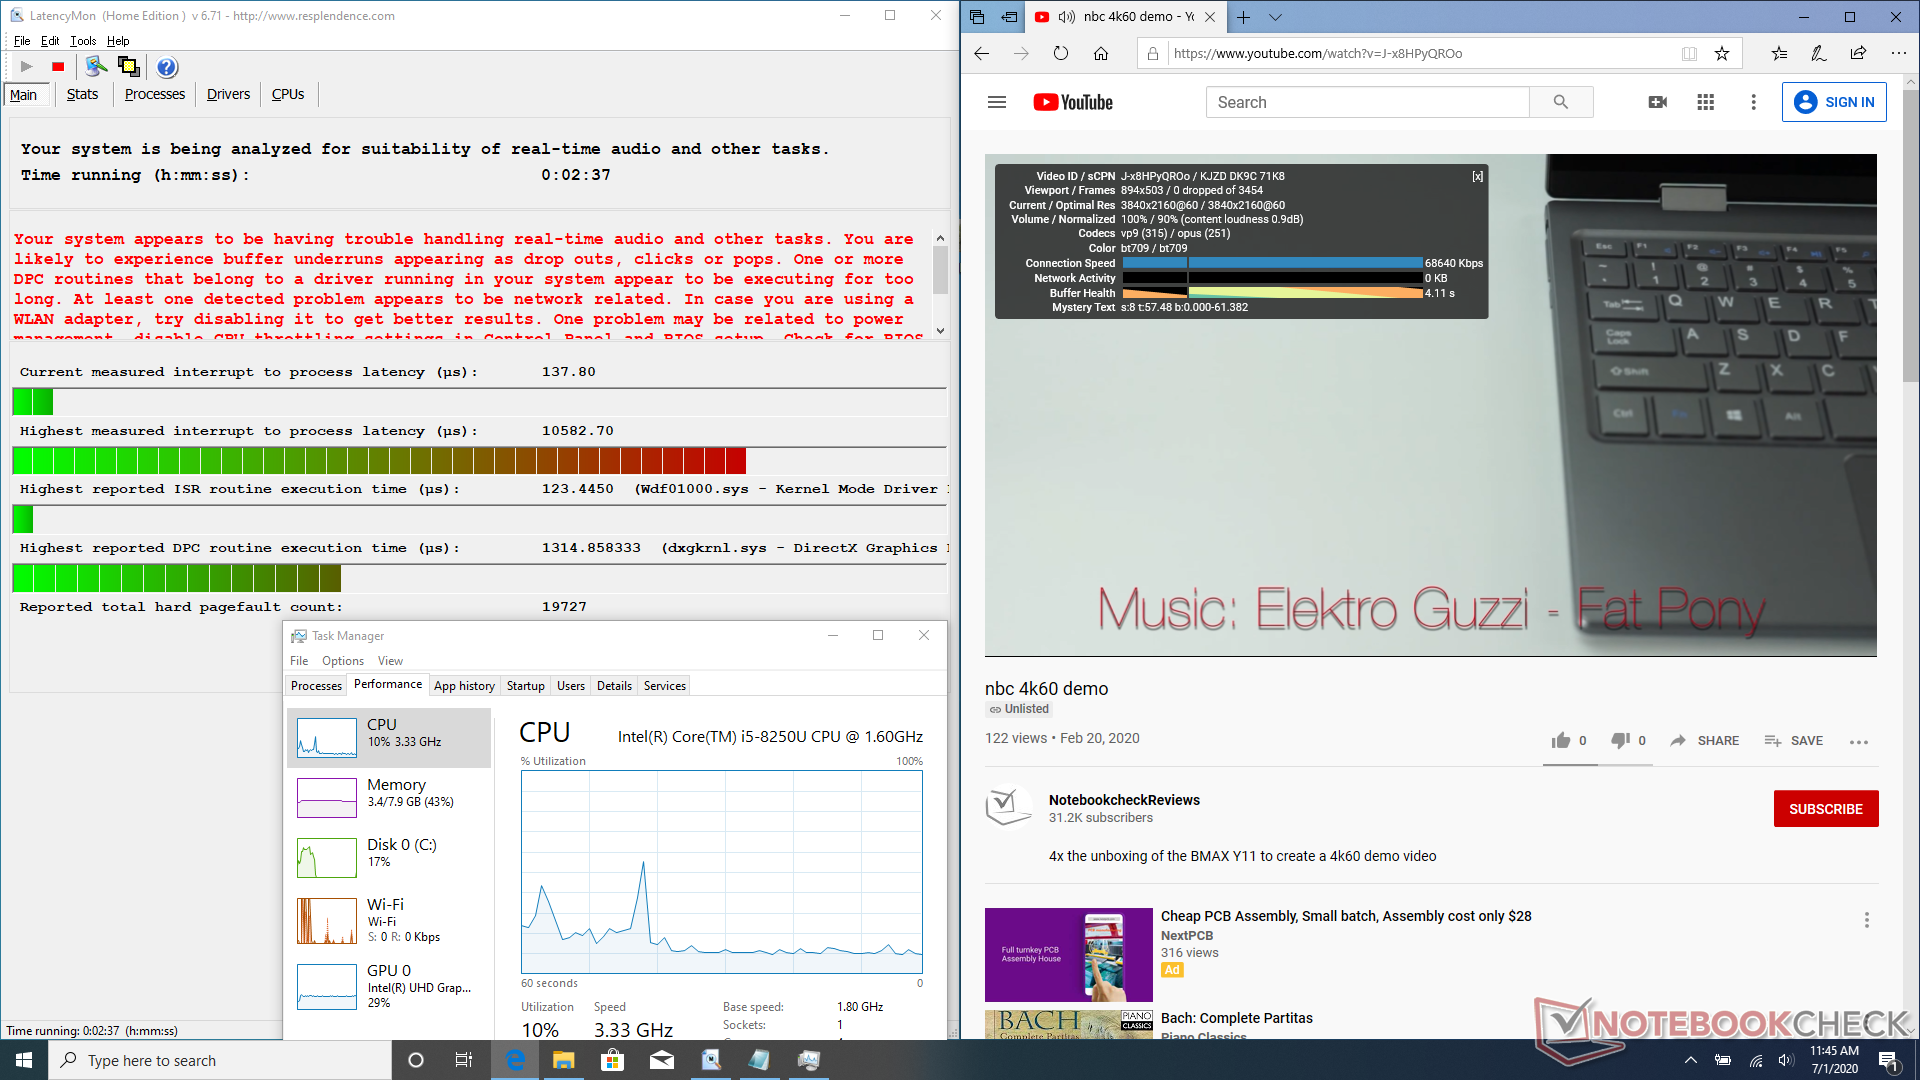Open the Edge Favorites hub icon
Viewport: 1920px width, 1080px height.
[1779, 54]
